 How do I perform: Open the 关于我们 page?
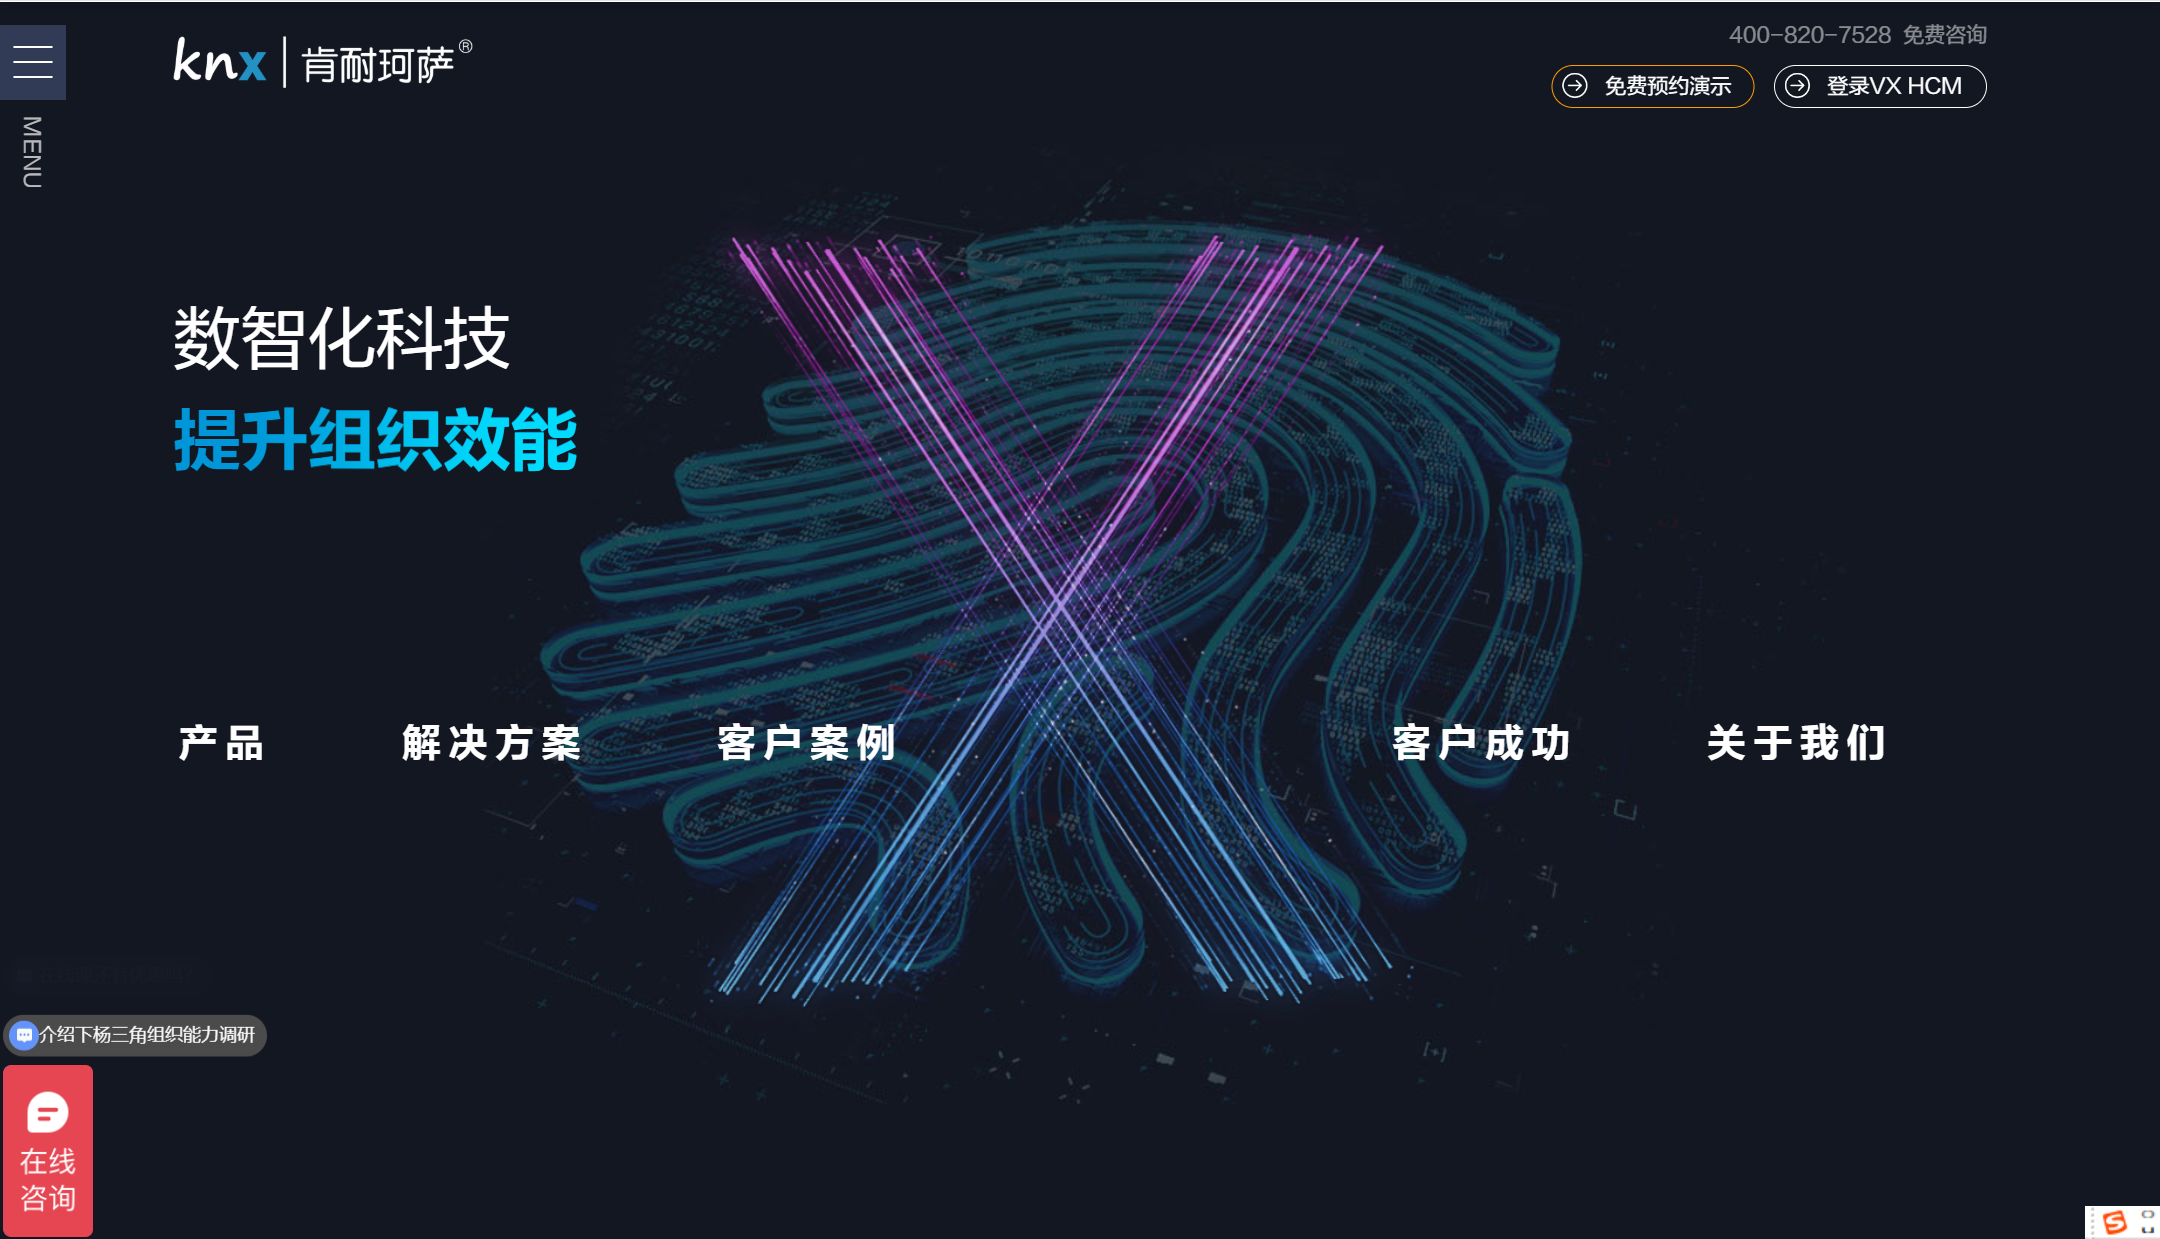(1796, 743)
